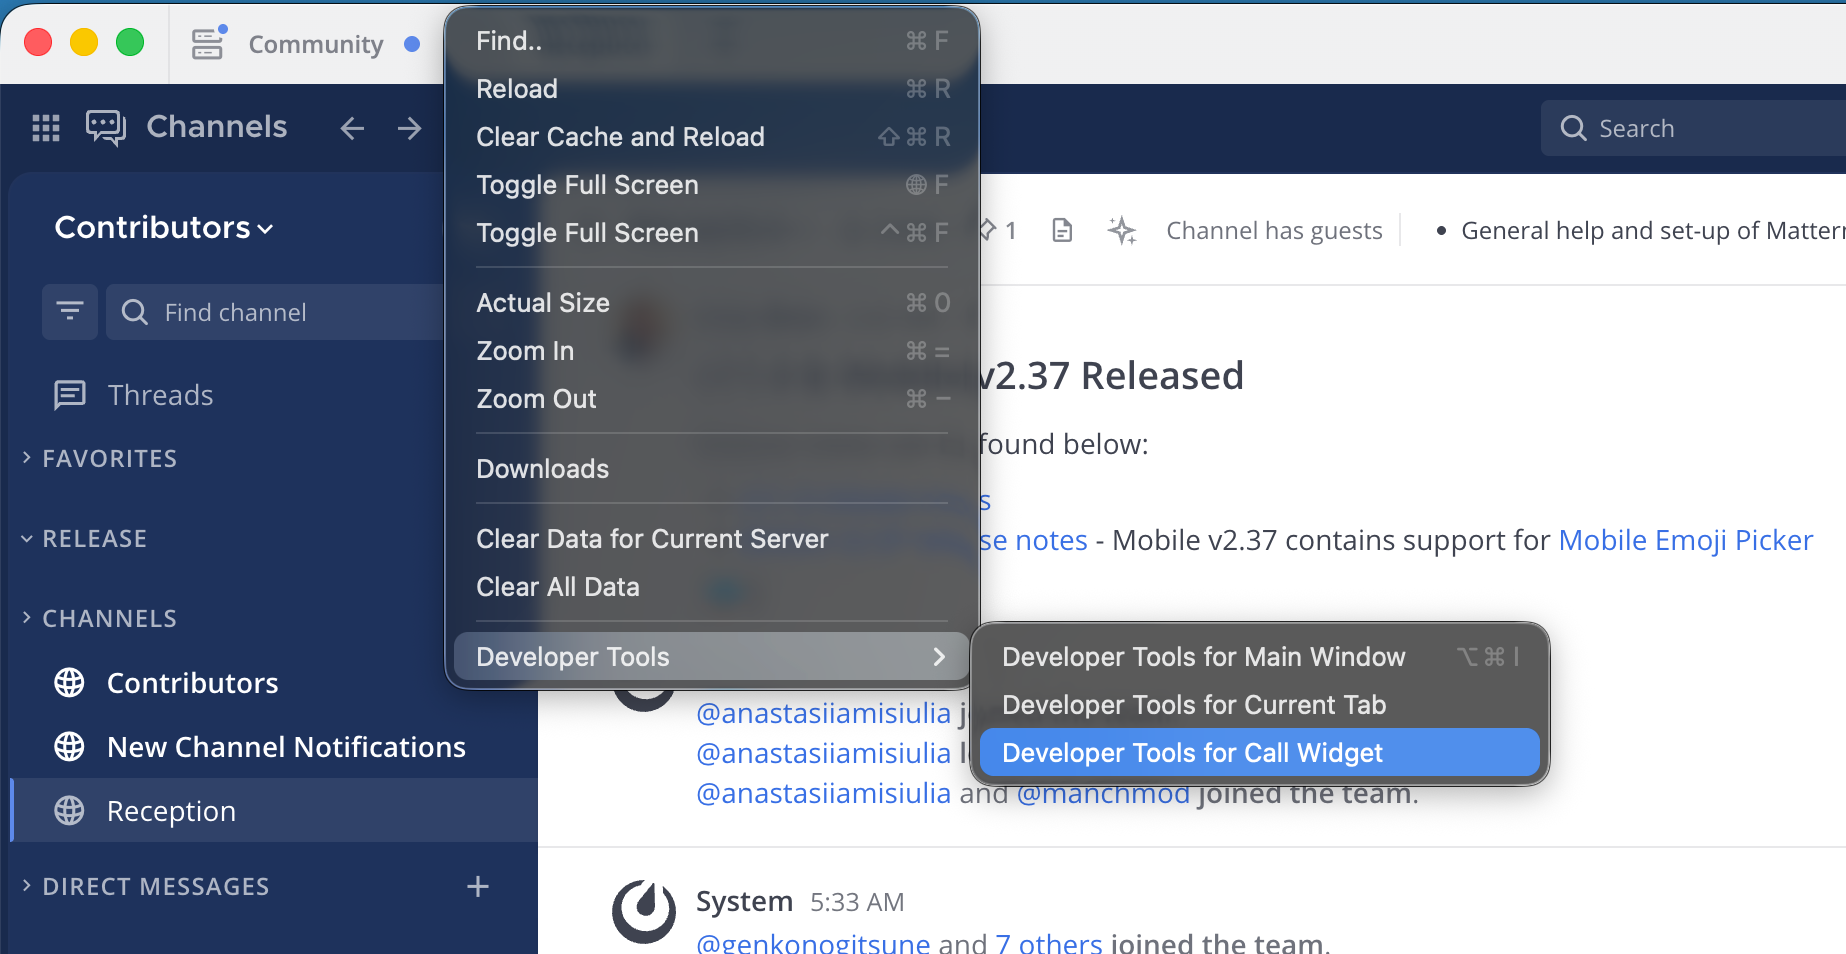Click the back navigation arrow
Image resolution: width=1846 pixels, height=954 pixels.
point(351,128)
